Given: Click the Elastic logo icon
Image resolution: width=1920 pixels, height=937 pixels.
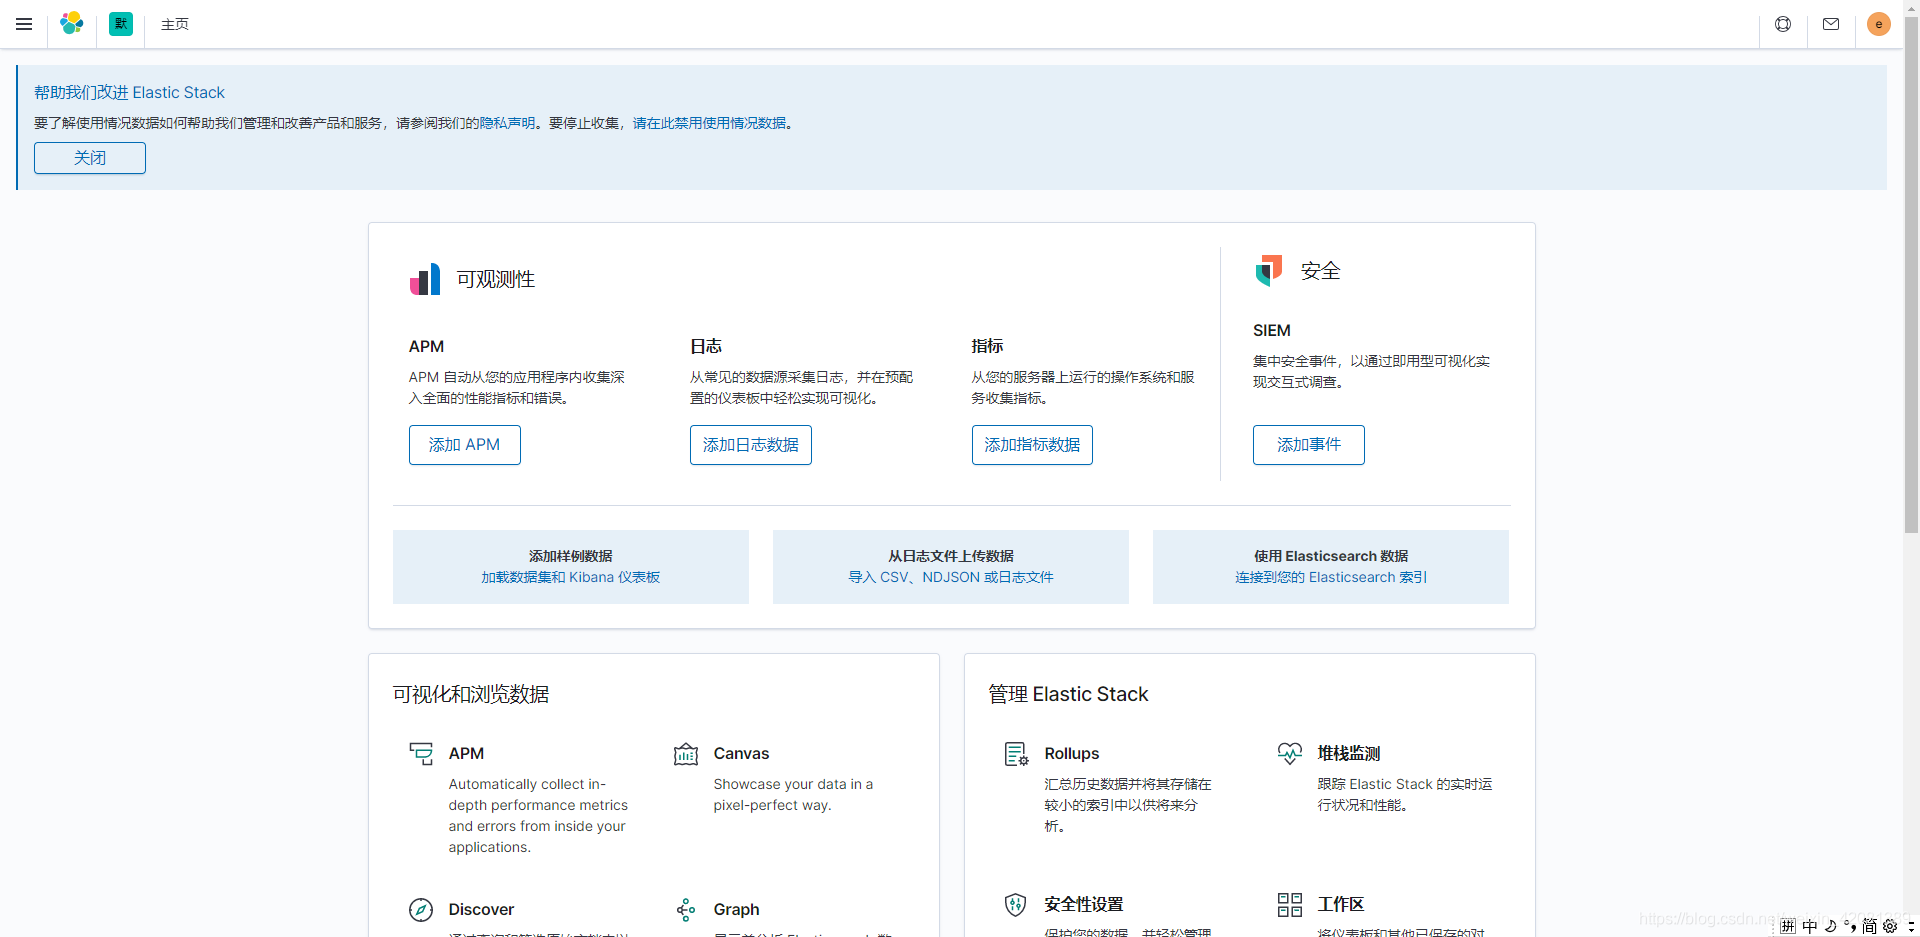Looking at the screenshot, I should point(72,24).
